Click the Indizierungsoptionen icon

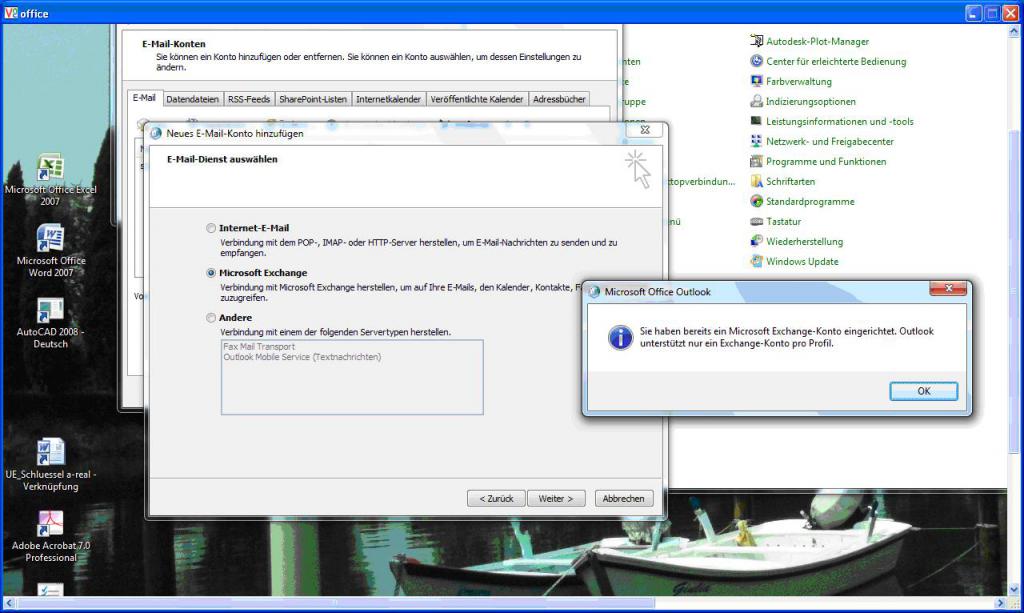click(x=756, y=101)
